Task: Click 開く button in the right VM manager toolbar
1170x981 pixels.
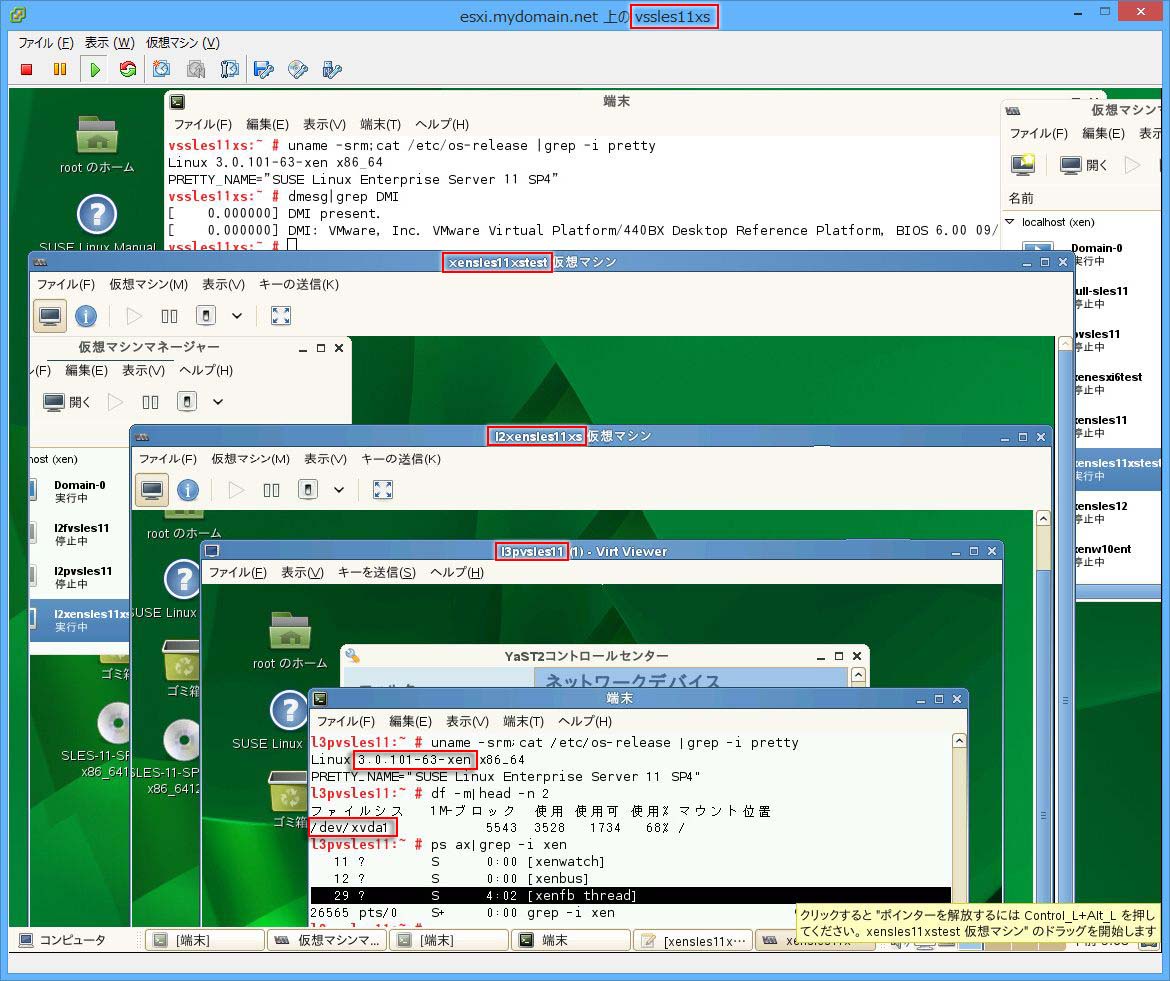Action: point(1084,164)
